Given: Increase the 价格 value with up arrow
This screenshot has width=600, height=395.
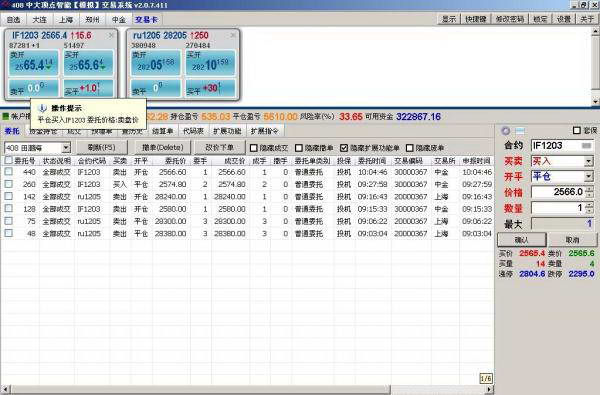Looking at the screenshot, I should (x=589, y=189).
